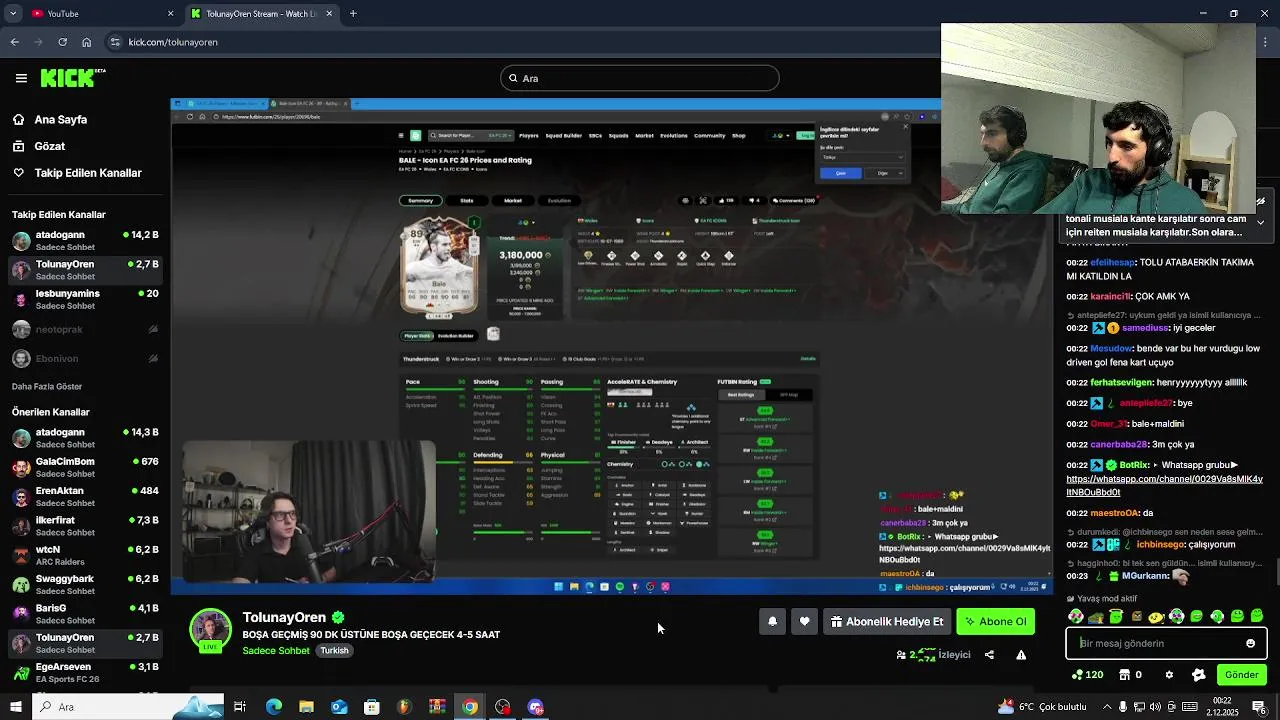This screenshot has height=720, width=1280.
Task: Click Abonelik Hediye Et button
Action: (x=887, y=621)
